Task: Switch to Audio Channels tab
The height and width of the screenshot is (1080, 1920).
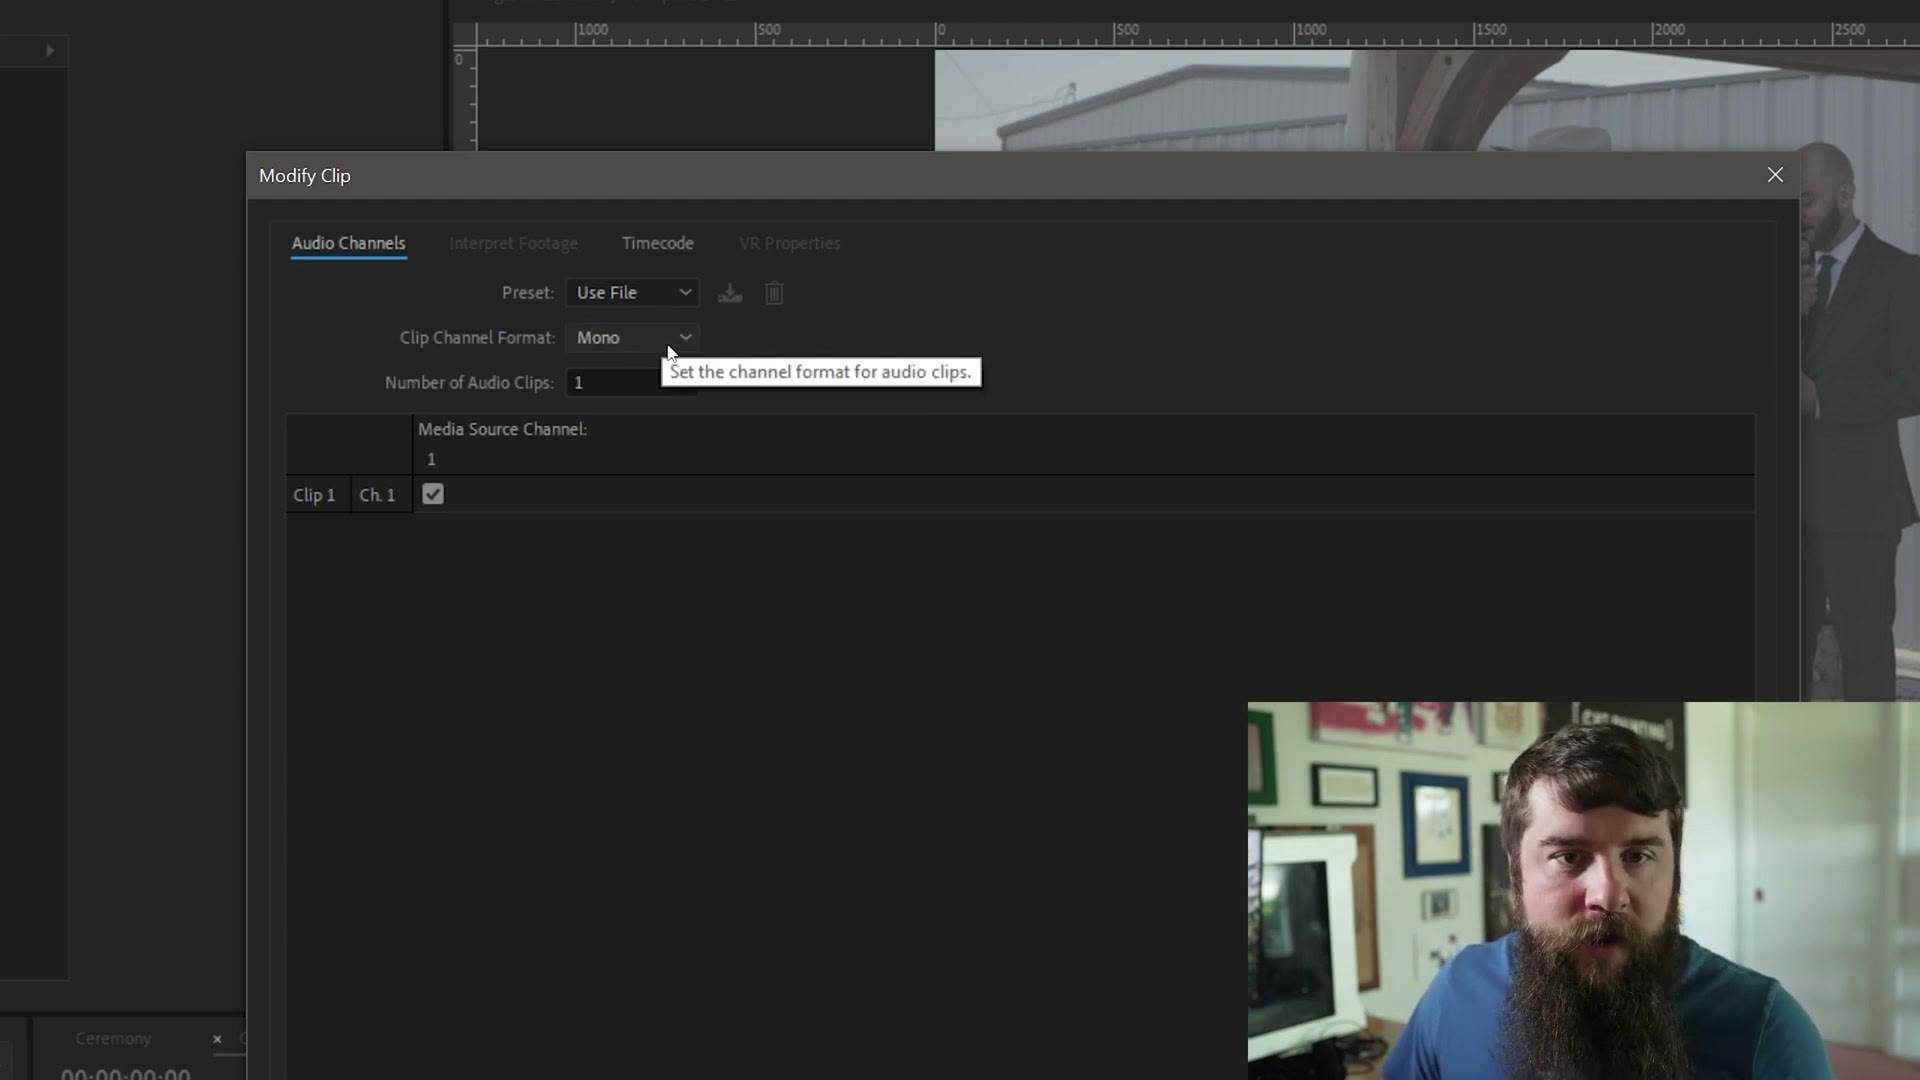Action: (348, 243)
